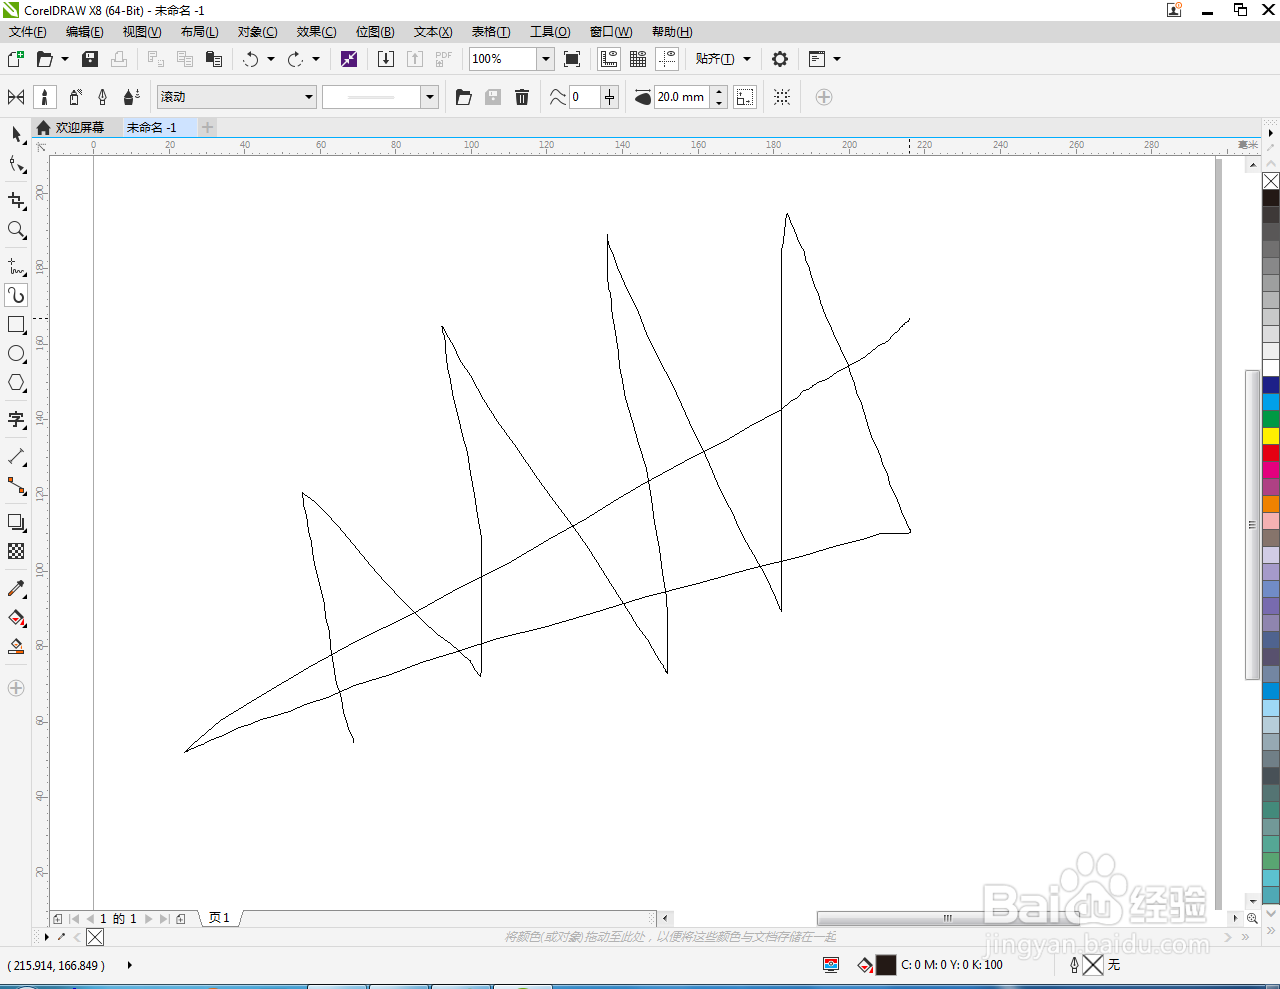1280x989 pixels.
Task: Pick the red color swatch
Action: click(1271, 453)
